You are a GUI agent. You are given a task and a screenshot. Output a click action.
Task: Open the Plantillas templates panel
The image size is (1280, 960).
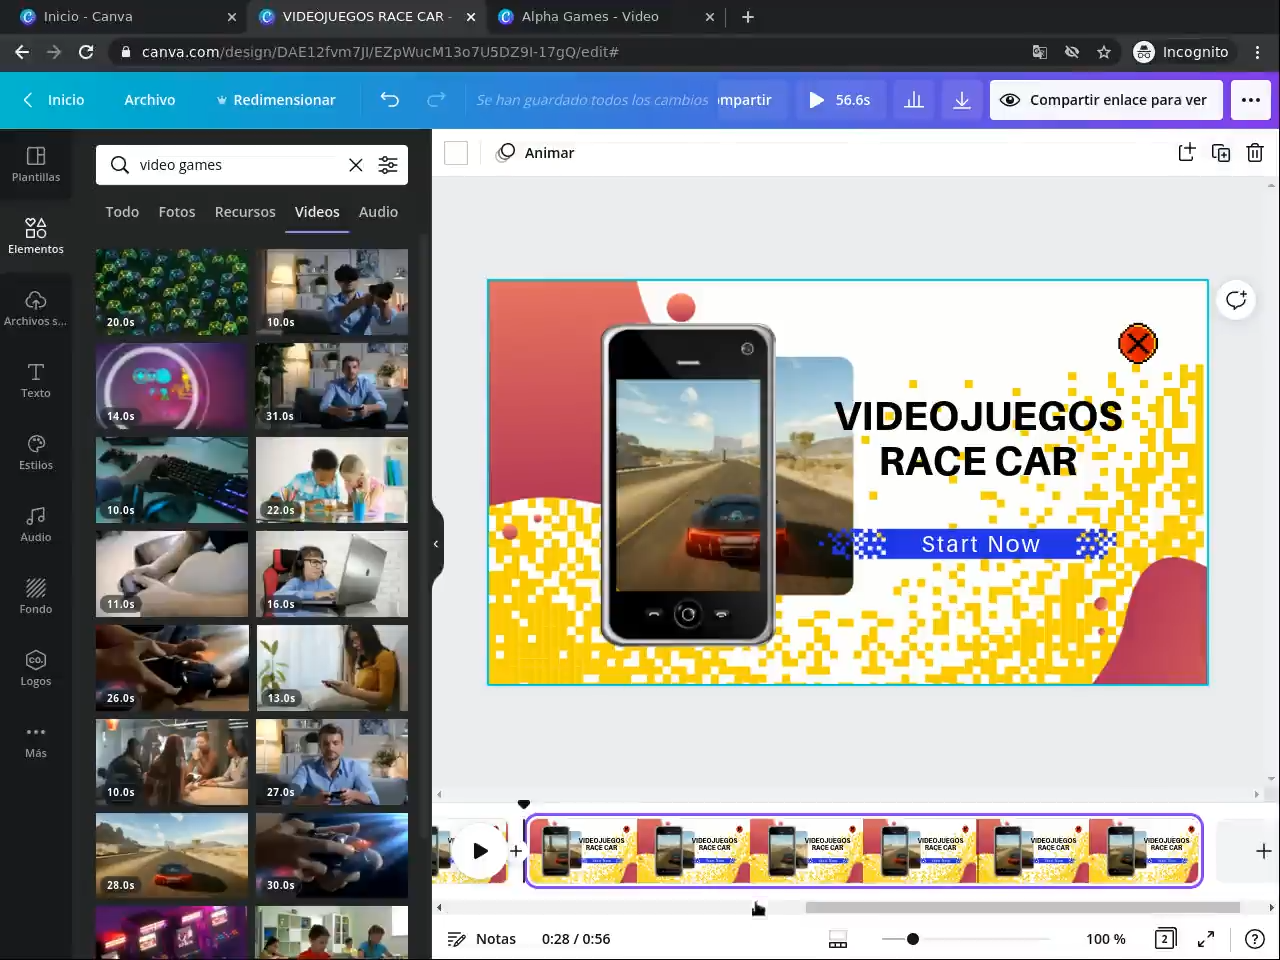pos(36,164)
